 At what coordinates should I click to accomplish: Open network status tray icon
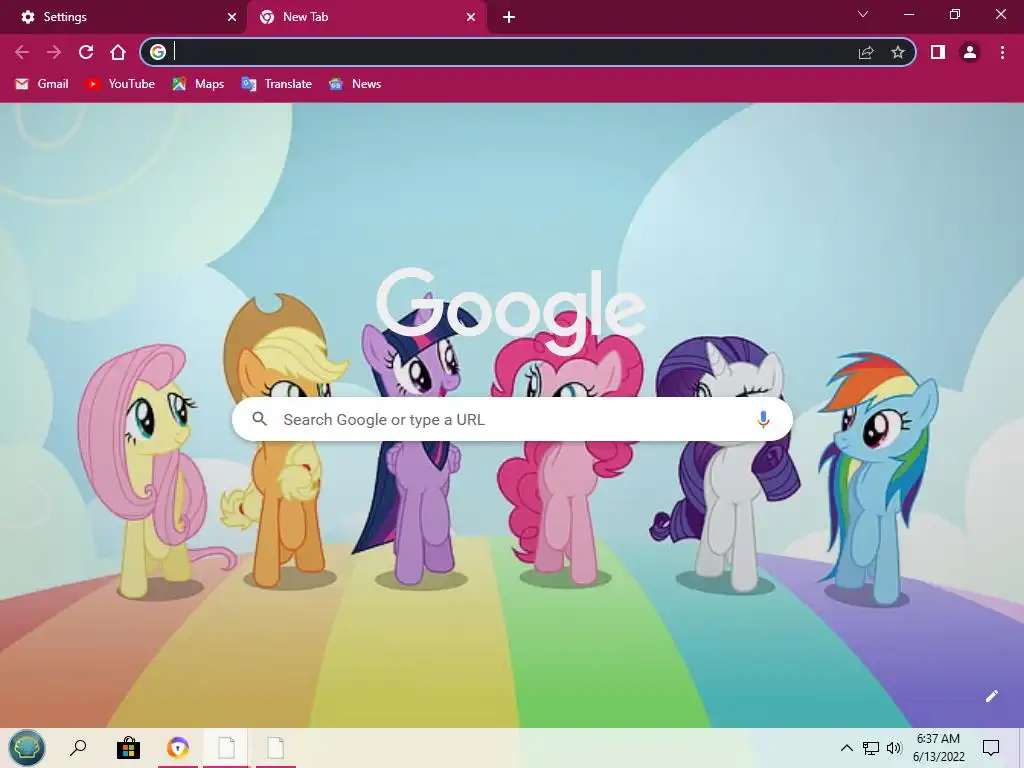(x=871, y=748)
